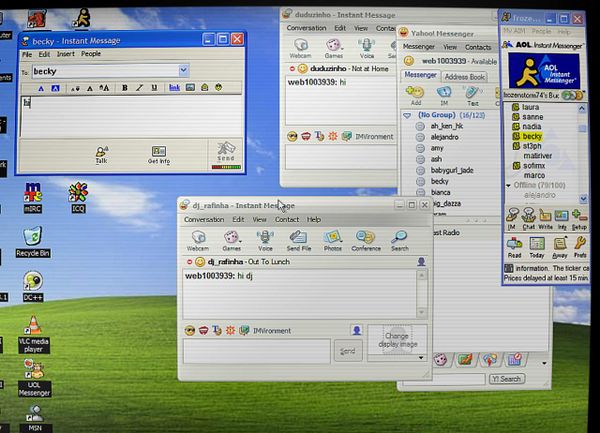Click Webcam in dj_rafinha toolbar
The height and width of the screenshot is (433, 600).
[x=198, y=241]
